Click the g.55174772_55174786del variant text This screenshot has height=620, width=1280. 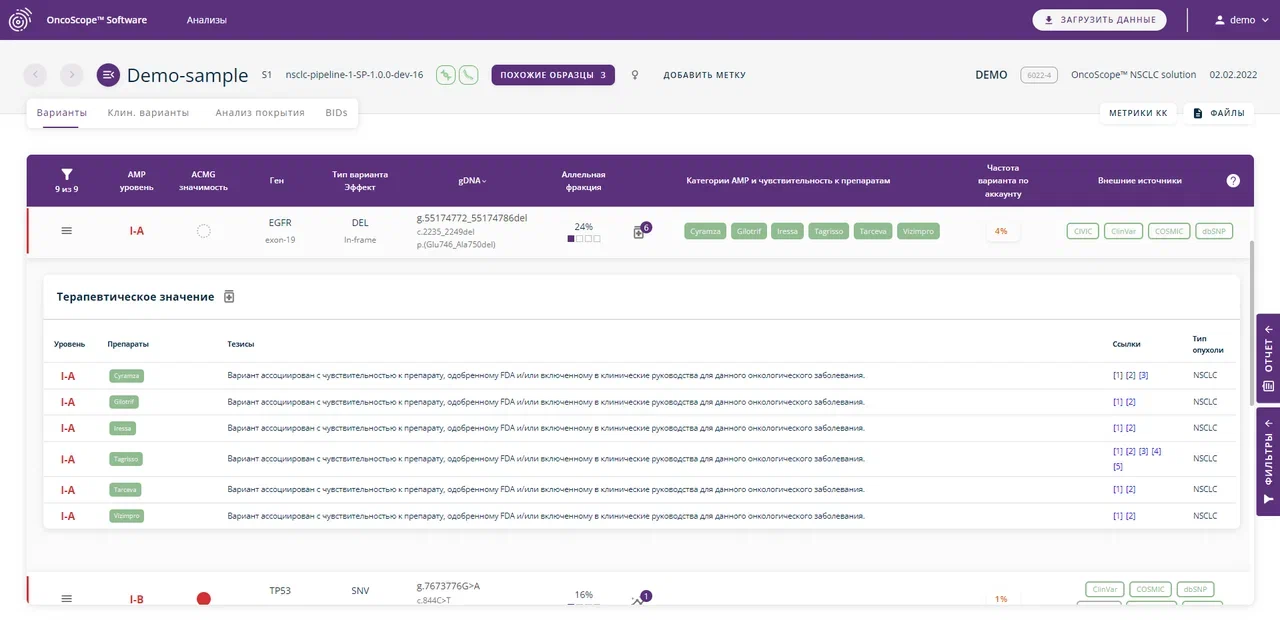point(472,217)
